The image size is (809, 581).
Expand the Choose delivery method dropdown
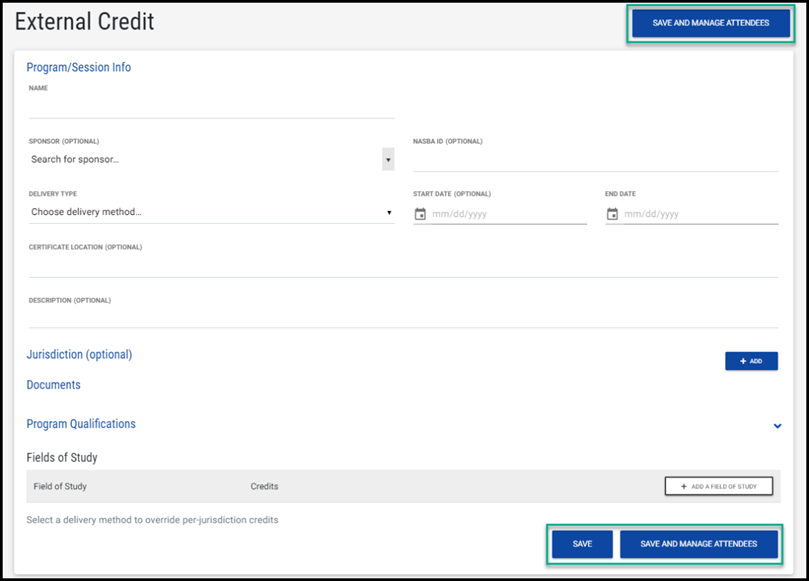pyautogui.click(x=210, y=212)
